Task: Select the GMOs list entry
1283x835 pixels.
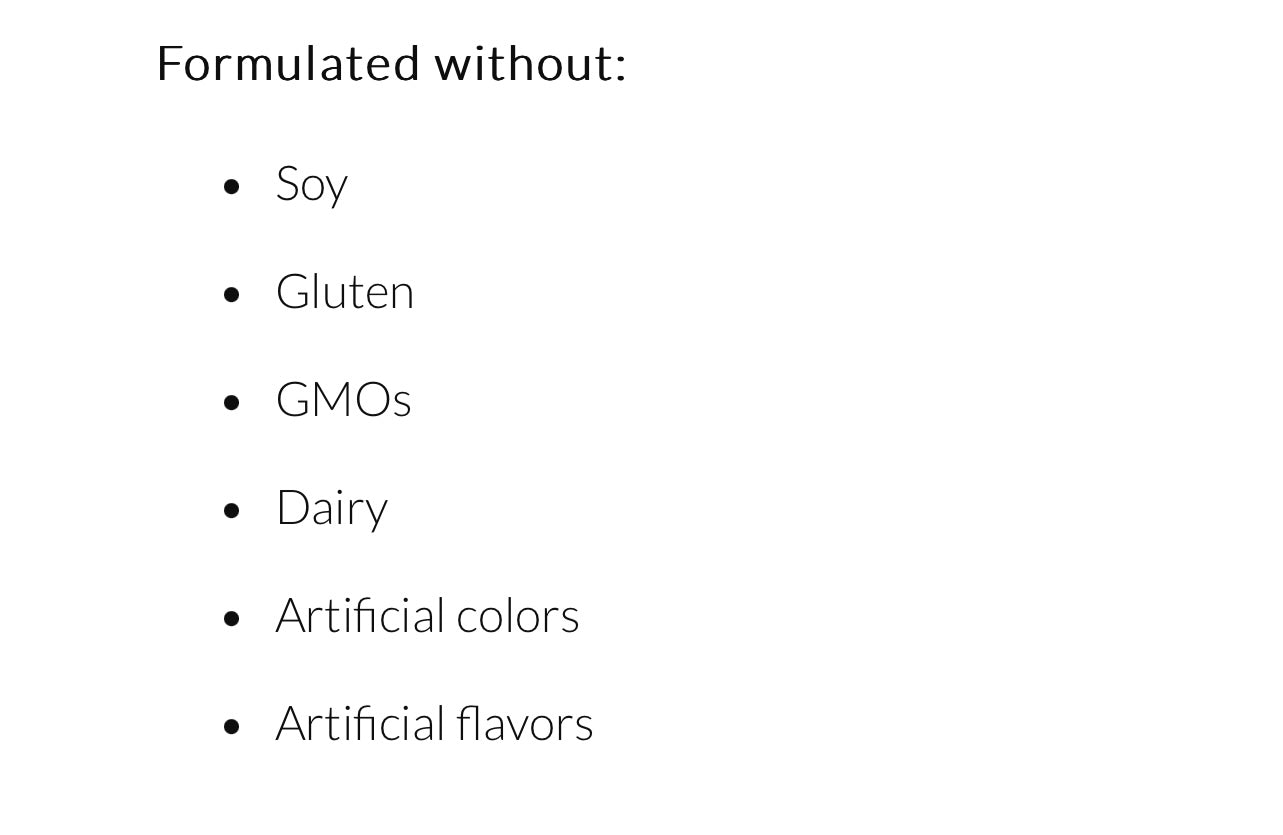Action: click(x=343, y=399)
